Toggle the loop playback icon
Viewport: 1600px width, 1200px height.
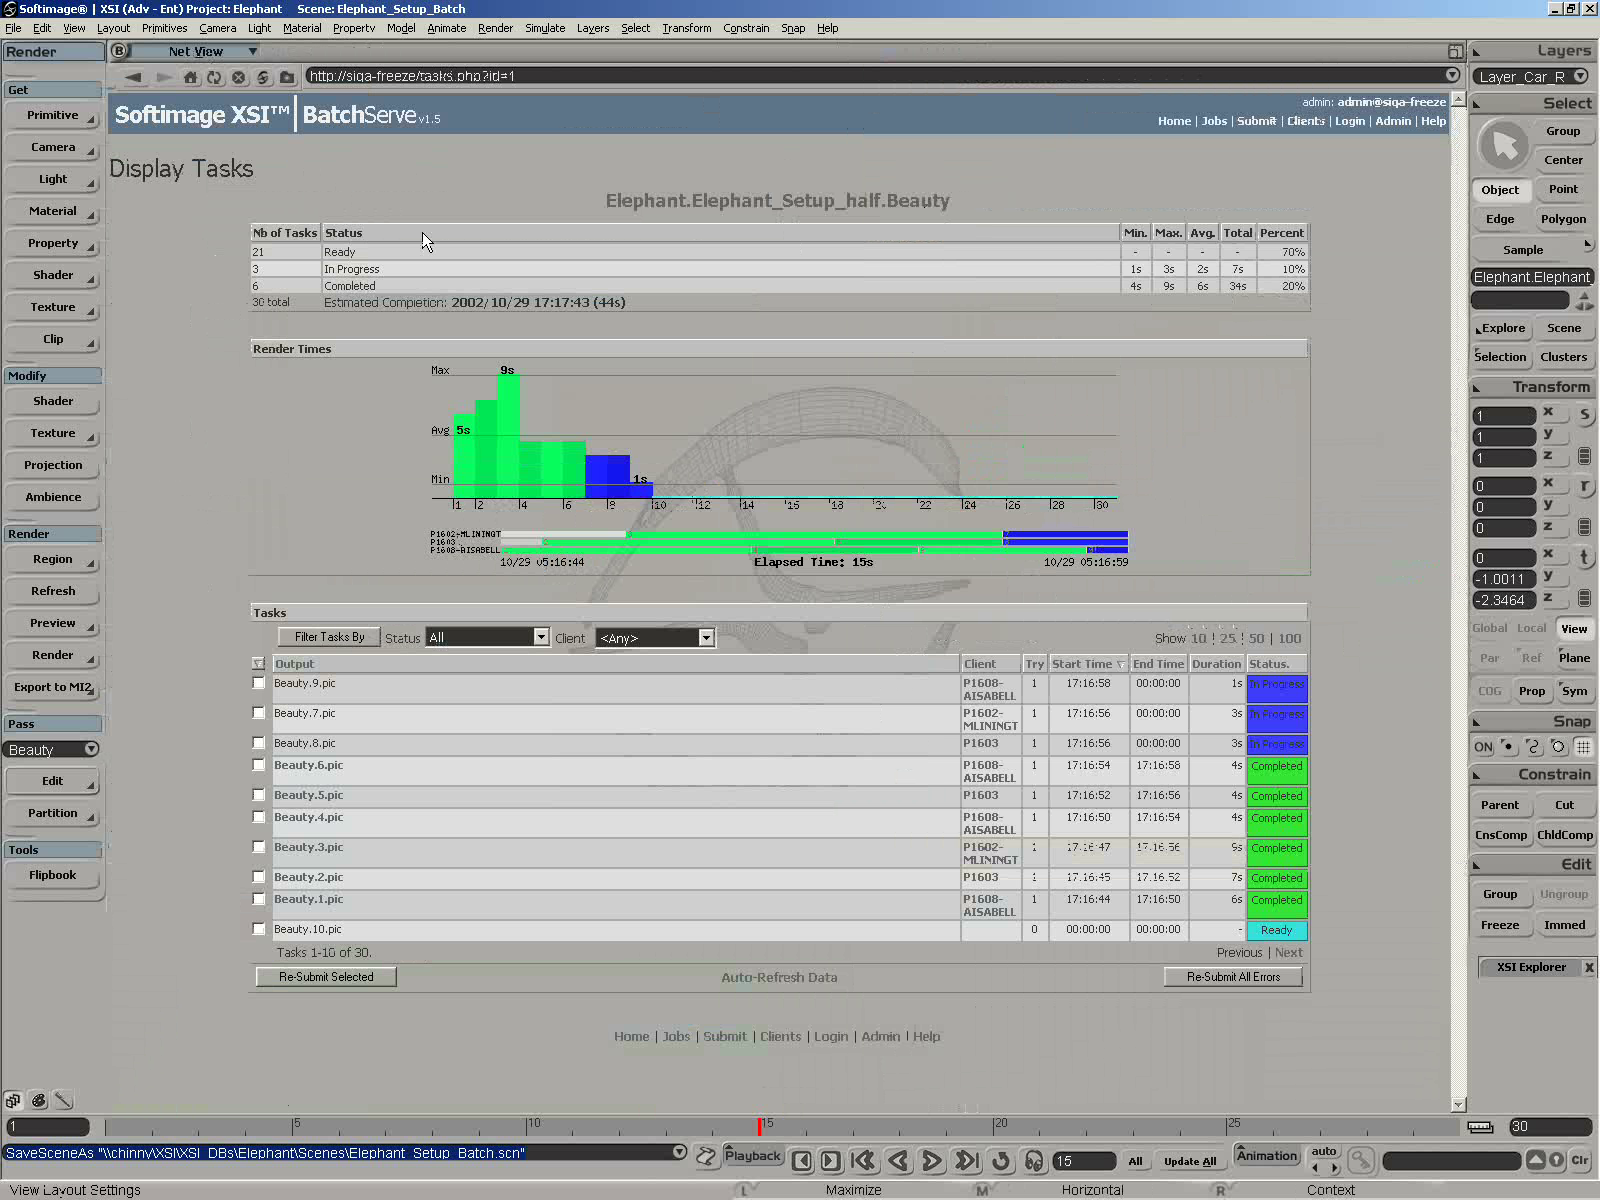tap(1000, 1160)
